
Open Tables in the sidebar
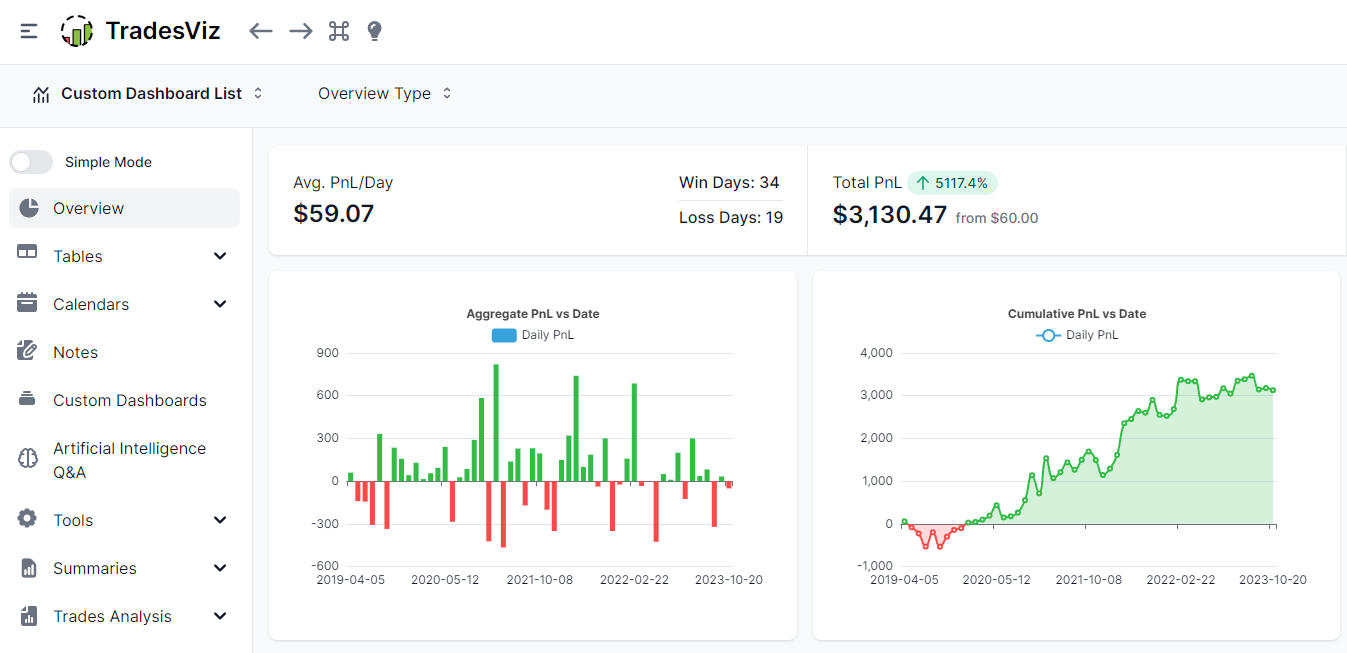125,256
